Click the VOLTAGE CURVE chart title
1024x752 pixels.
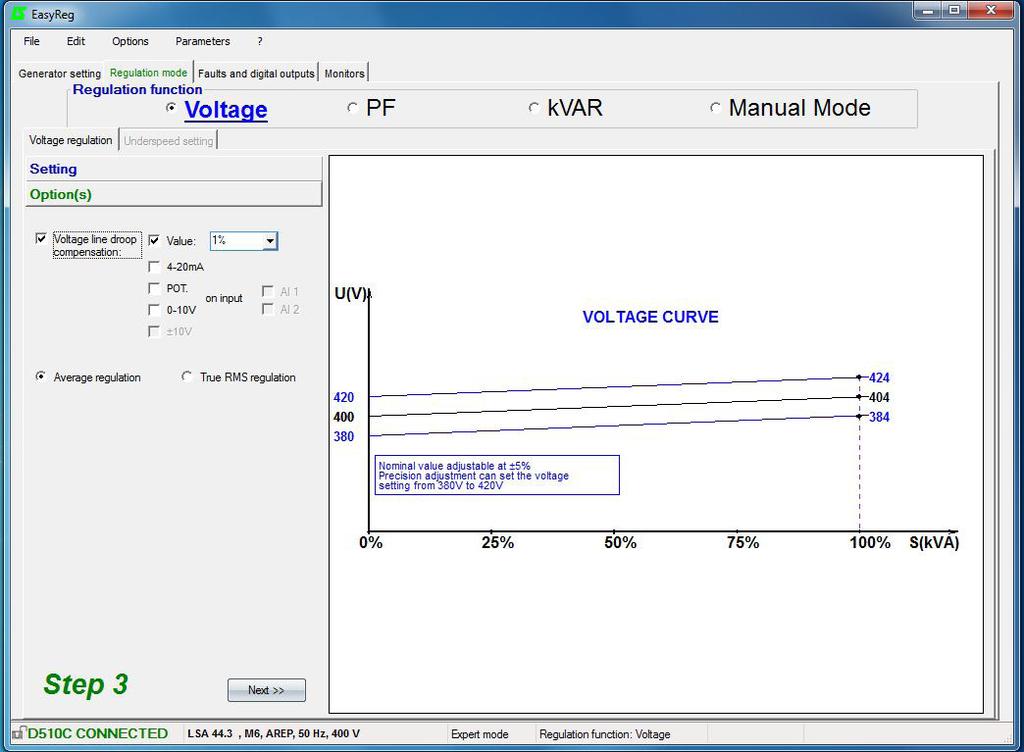click(x=650, y=317)
